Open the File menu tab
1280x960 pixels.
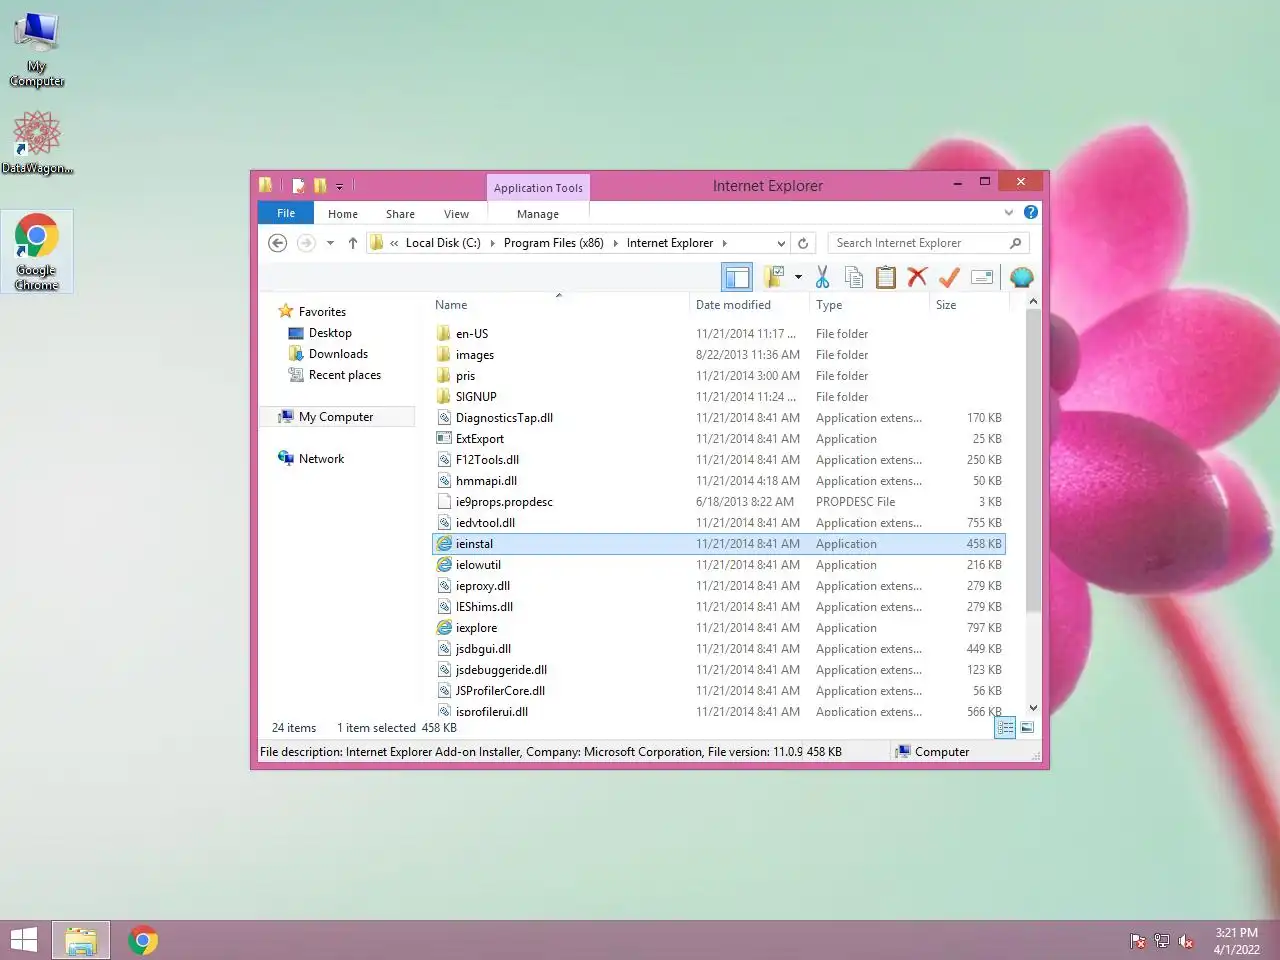[x=286, y=213]
